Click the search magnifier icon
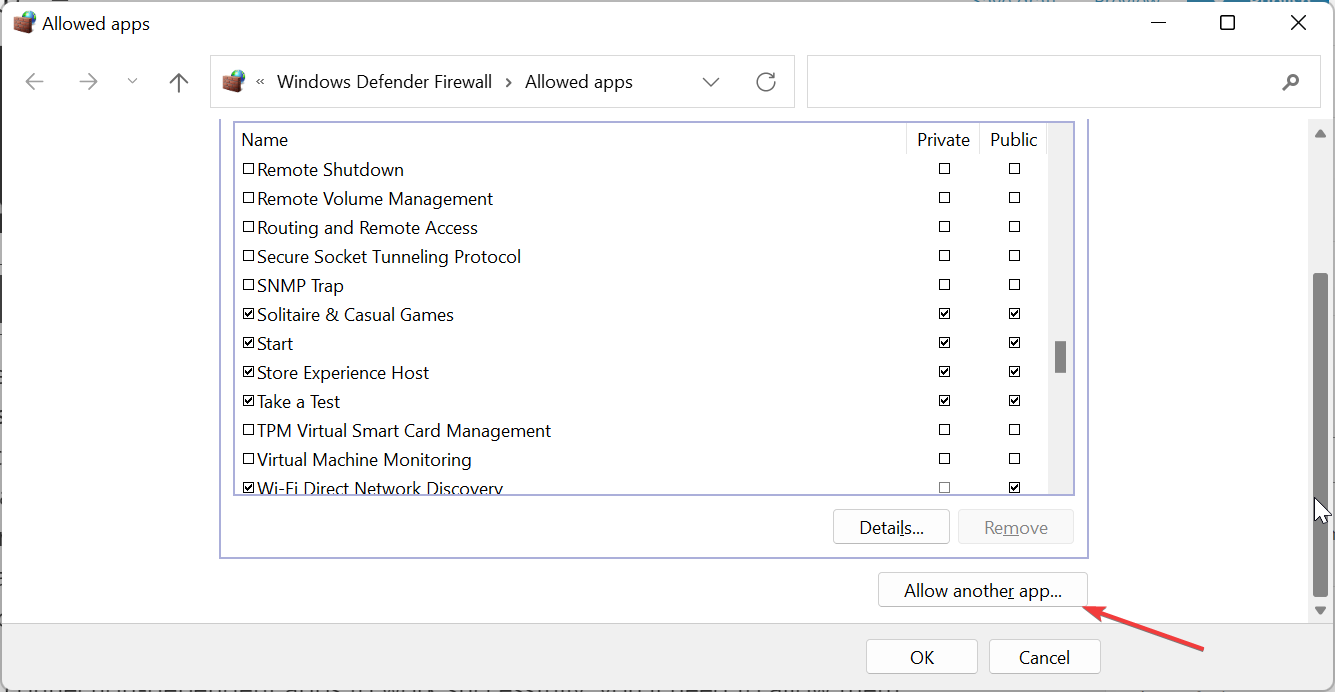Viewport: 1335px width, 692px height. pos(1290,82)
